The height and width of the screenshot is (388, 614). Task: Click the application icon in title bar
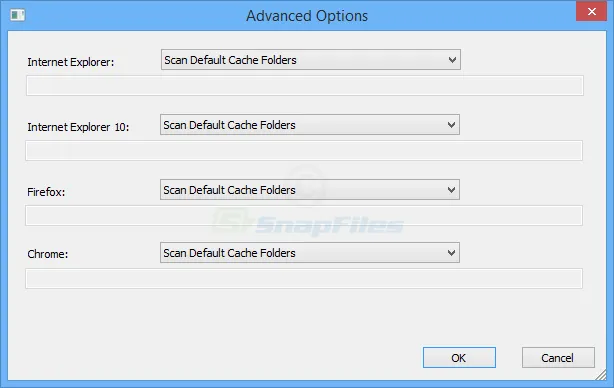(18, 15)
